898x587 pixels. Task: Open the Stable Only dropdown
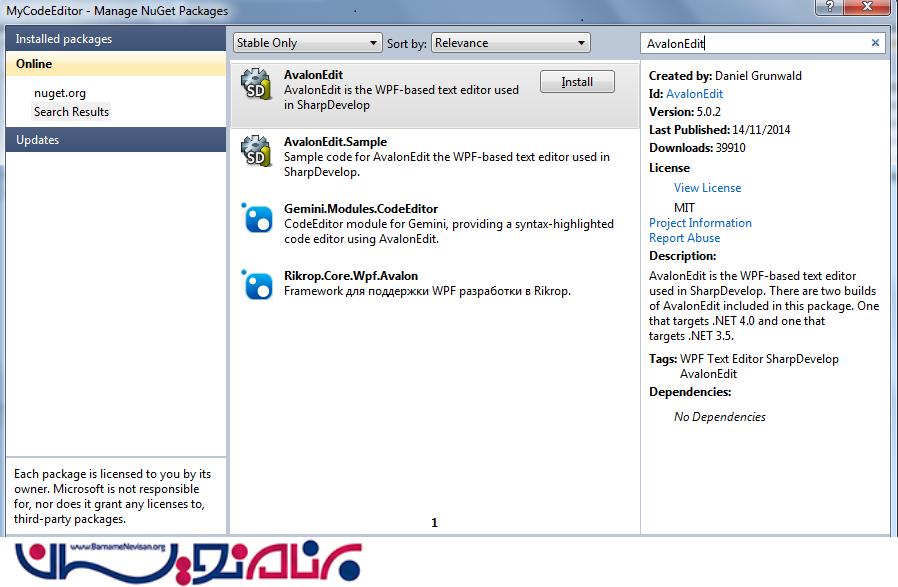pos(308,43)
